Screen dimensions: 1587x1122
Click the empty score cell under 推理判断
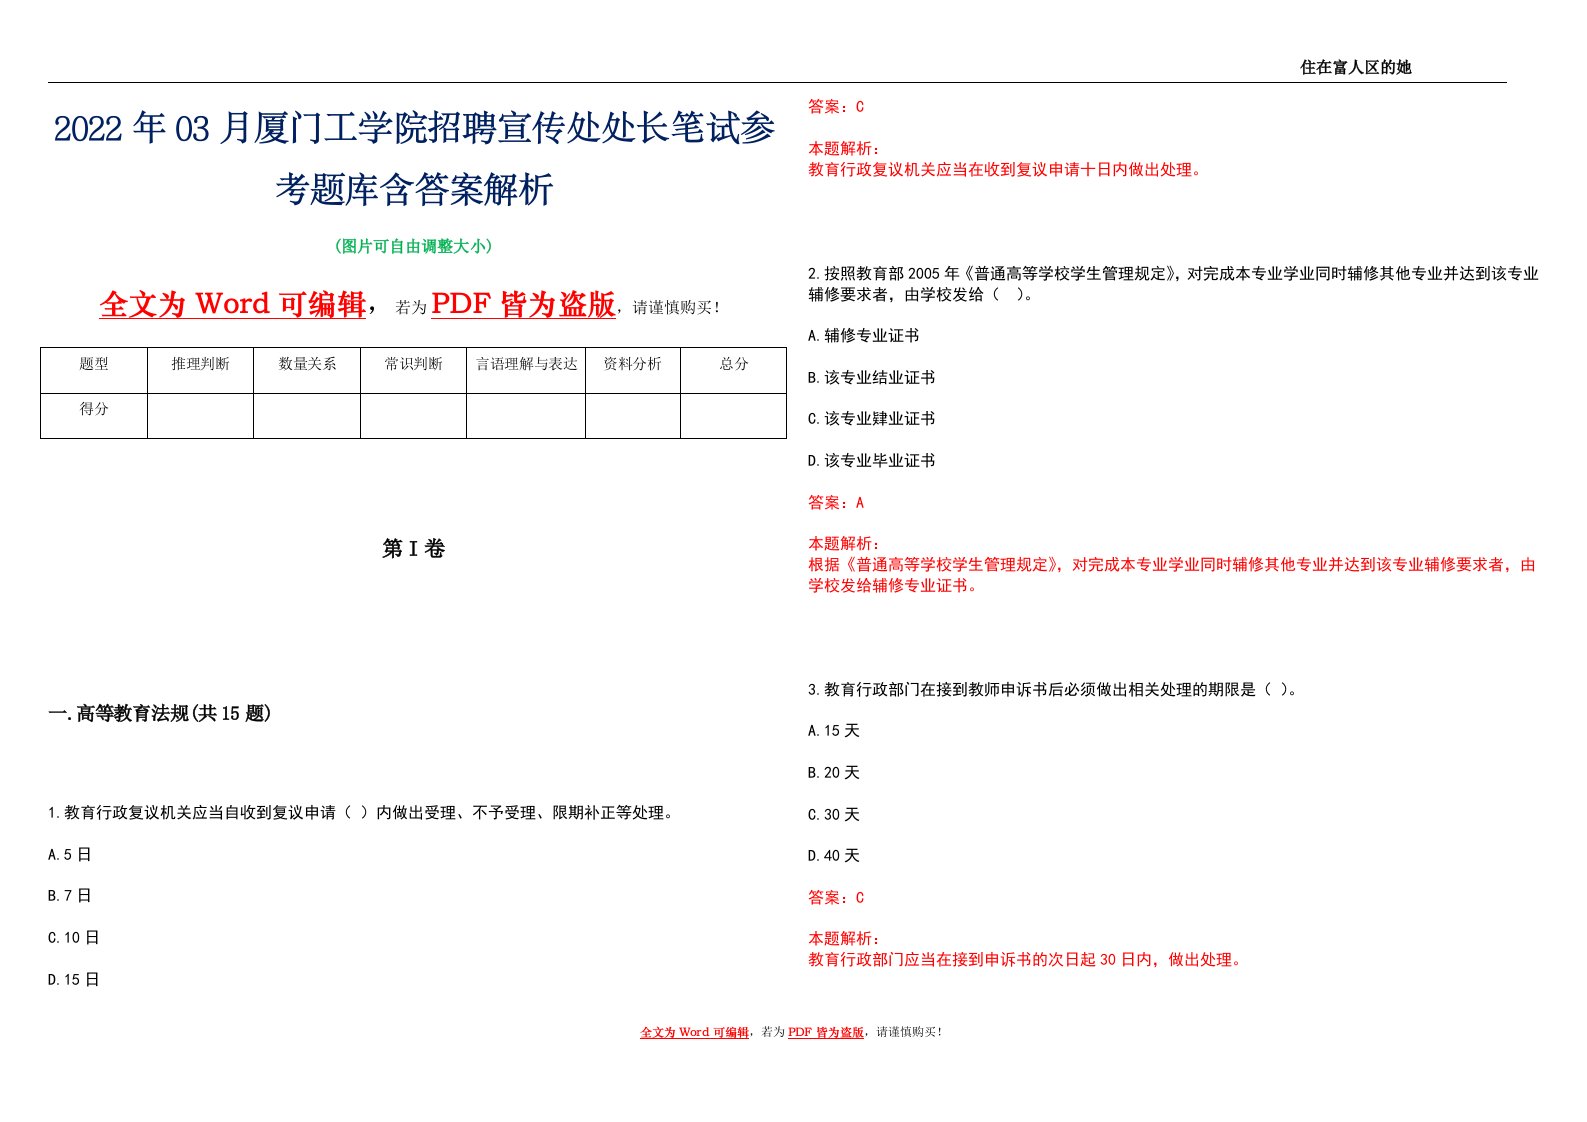[x=200, y=416]
